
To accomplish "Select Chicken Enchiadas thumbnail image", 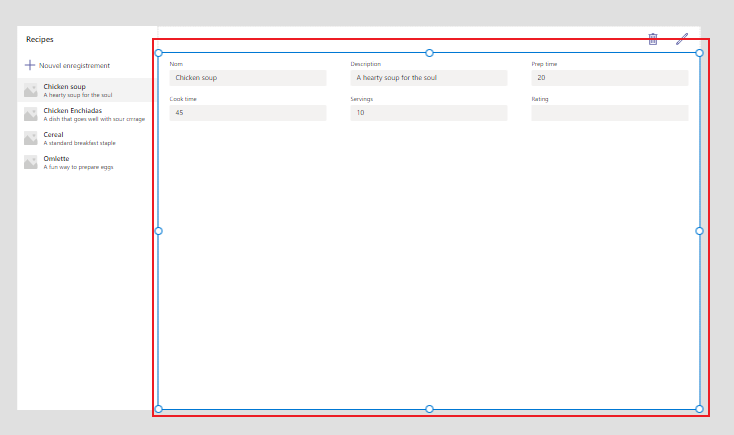I will [x=30, y=114].
